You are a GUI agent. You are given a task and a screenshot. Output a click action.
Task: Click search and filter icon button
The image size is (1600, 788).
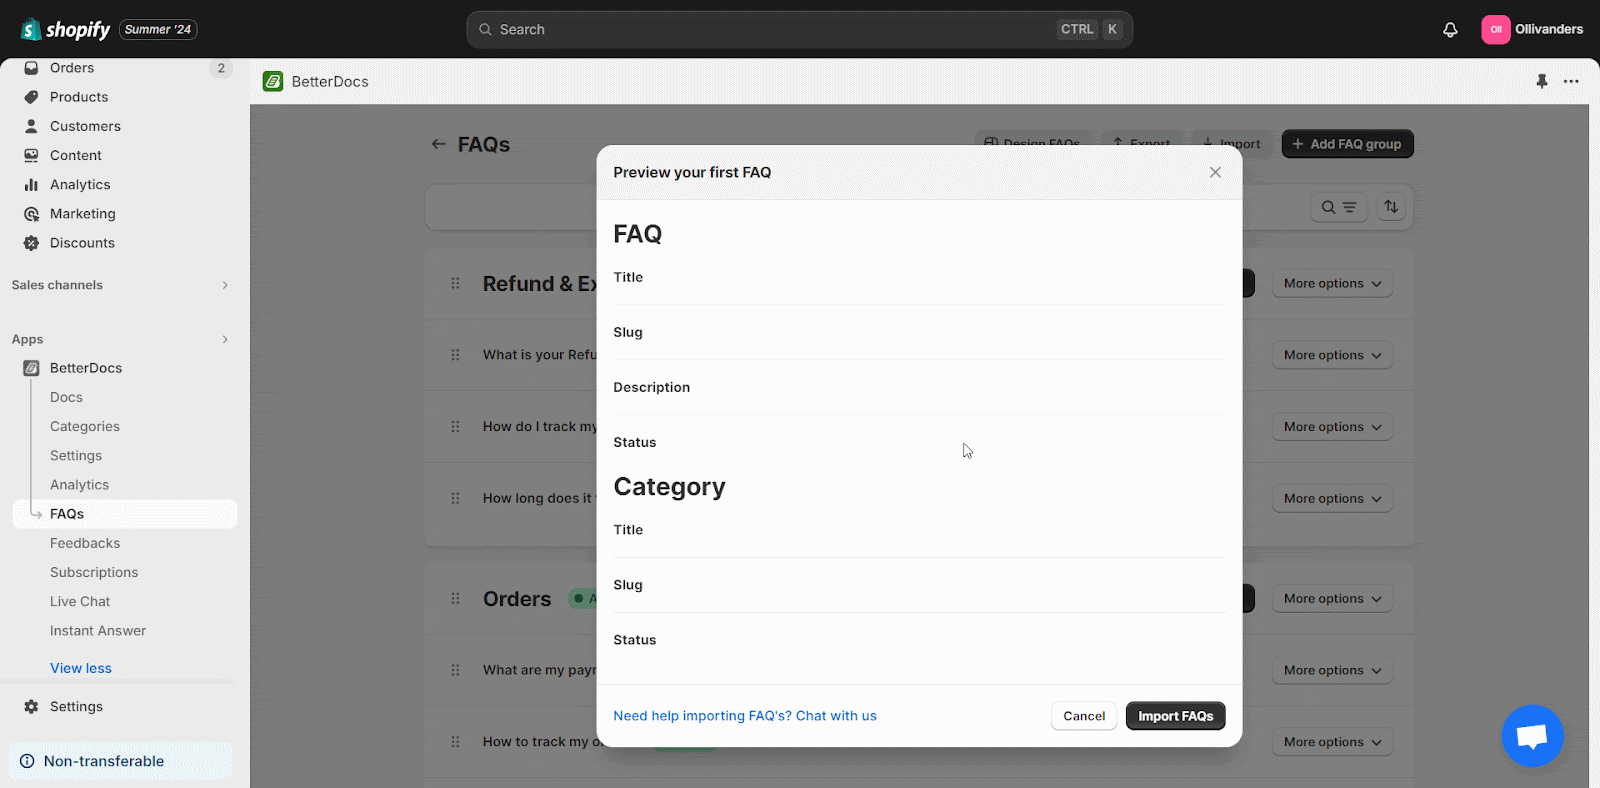[x=1338, y=207]
